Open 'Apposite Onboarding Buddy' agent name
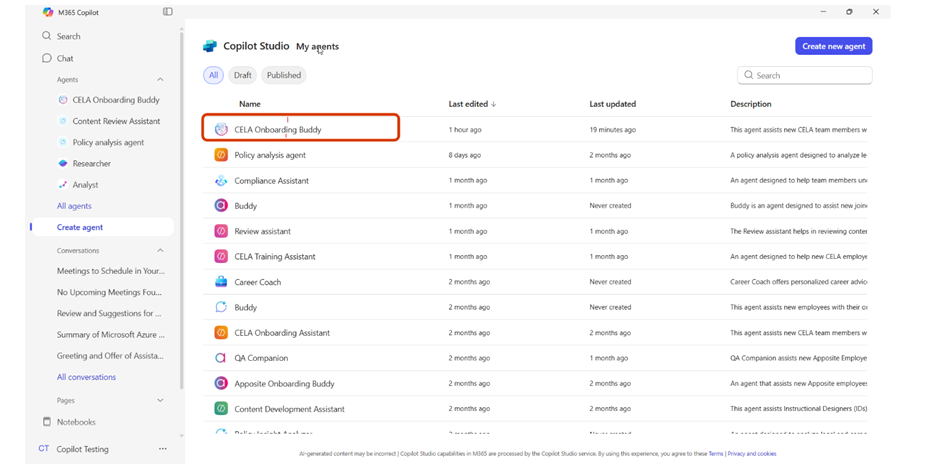This screenshot has width=940, height=464. tap(284, 383)
